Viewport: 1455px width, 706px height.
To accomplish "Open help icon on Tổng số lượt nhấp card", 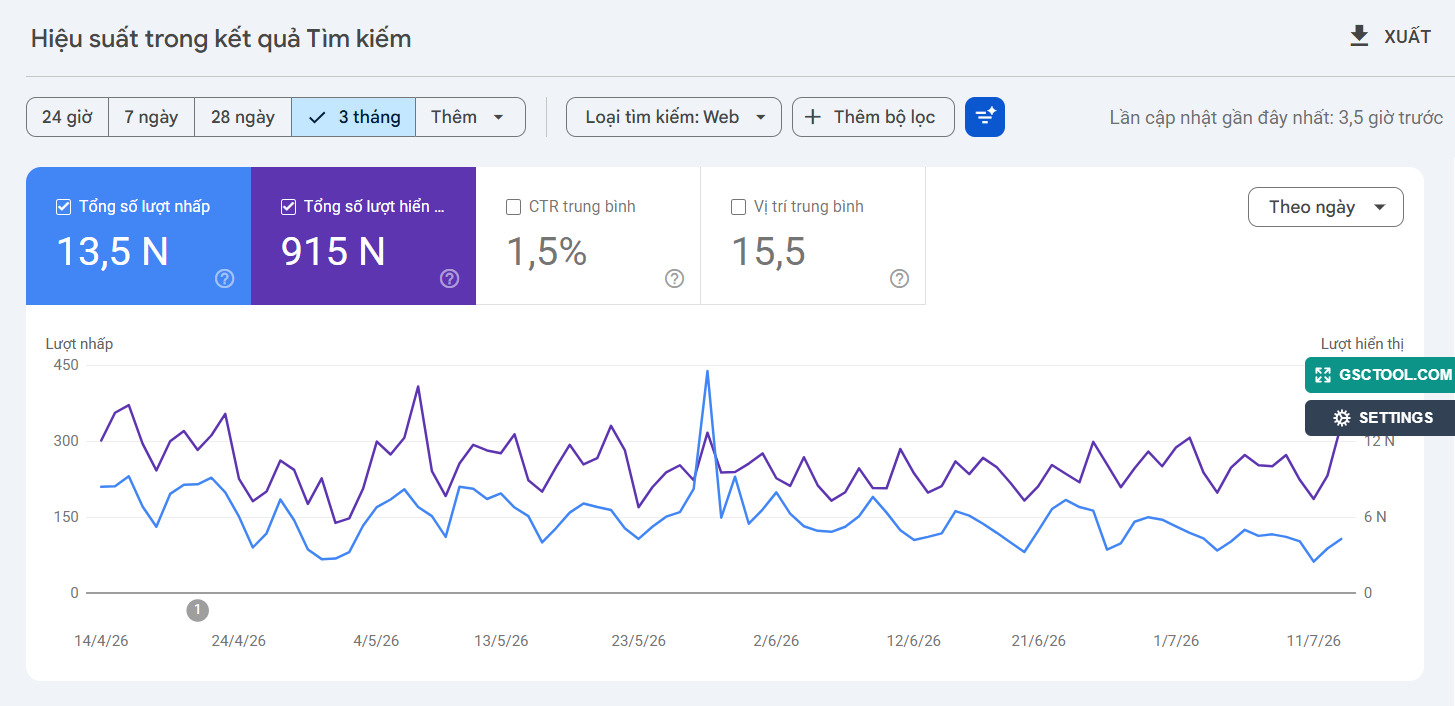I will click(x=225, y=279).
